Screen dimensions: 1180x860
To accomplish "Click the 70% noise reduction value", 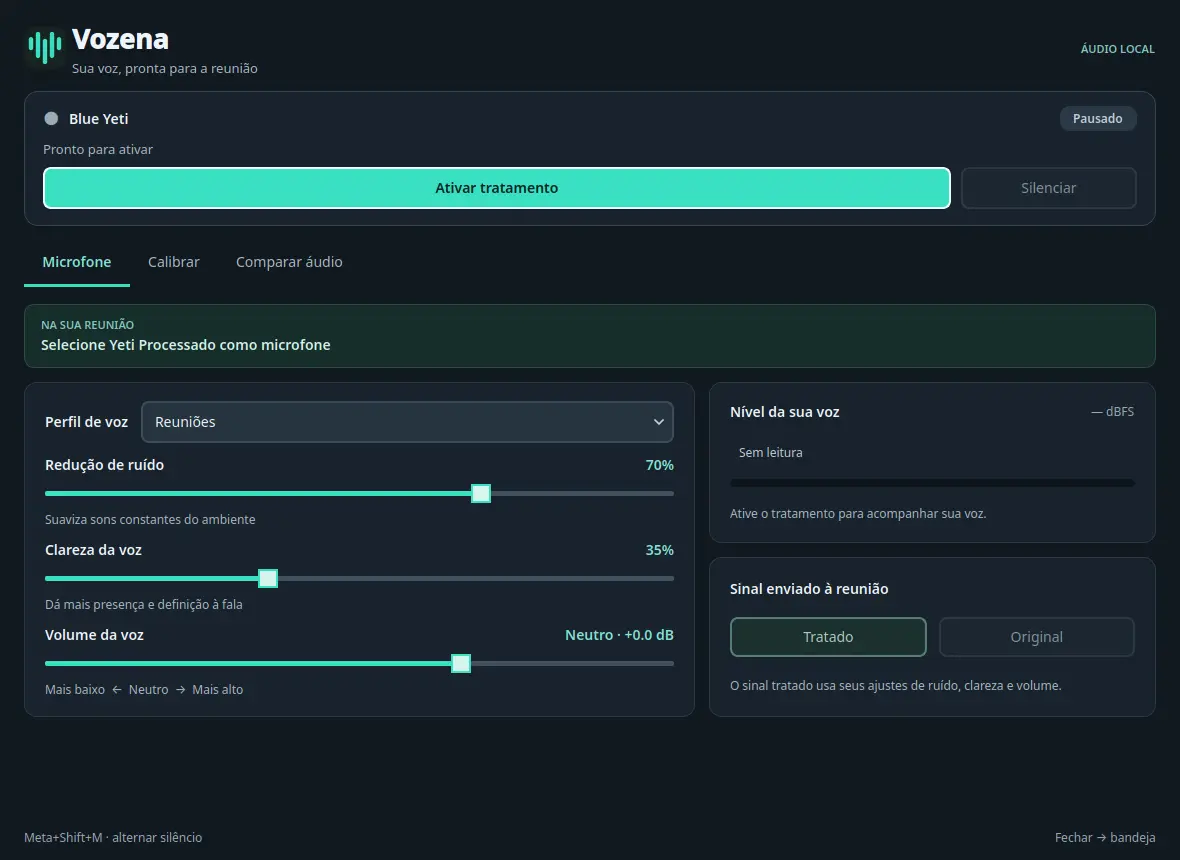I will click(x=659, y=465).
